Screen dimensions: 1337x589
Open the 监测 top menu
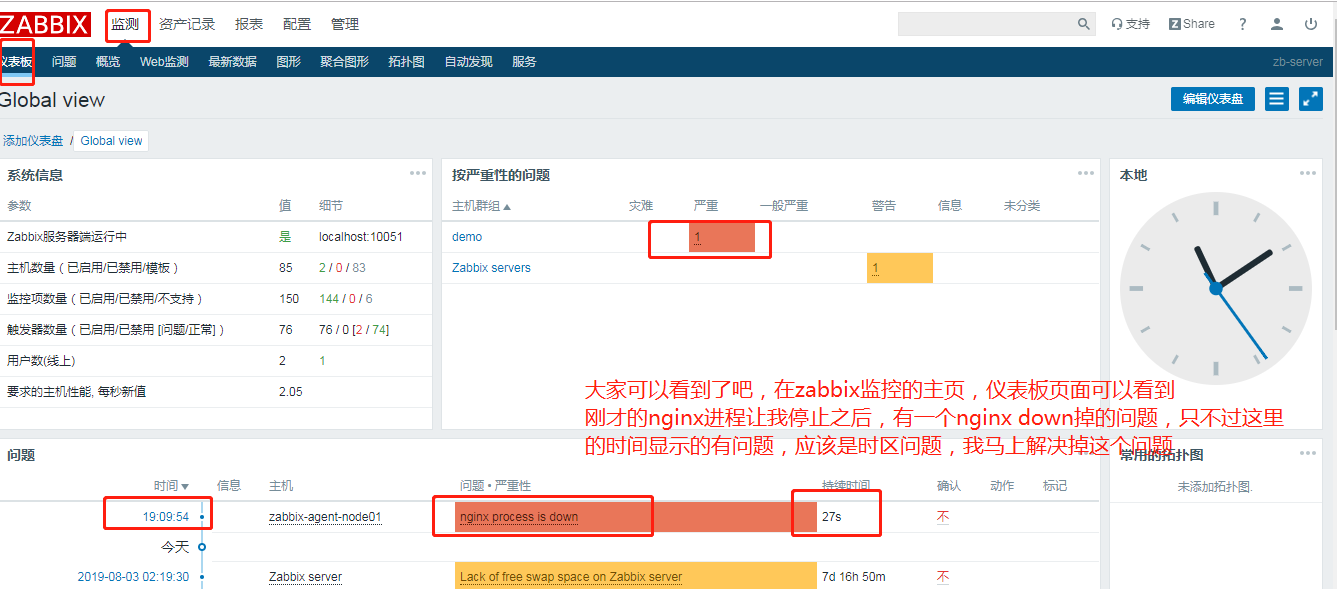tap(125, 24)
